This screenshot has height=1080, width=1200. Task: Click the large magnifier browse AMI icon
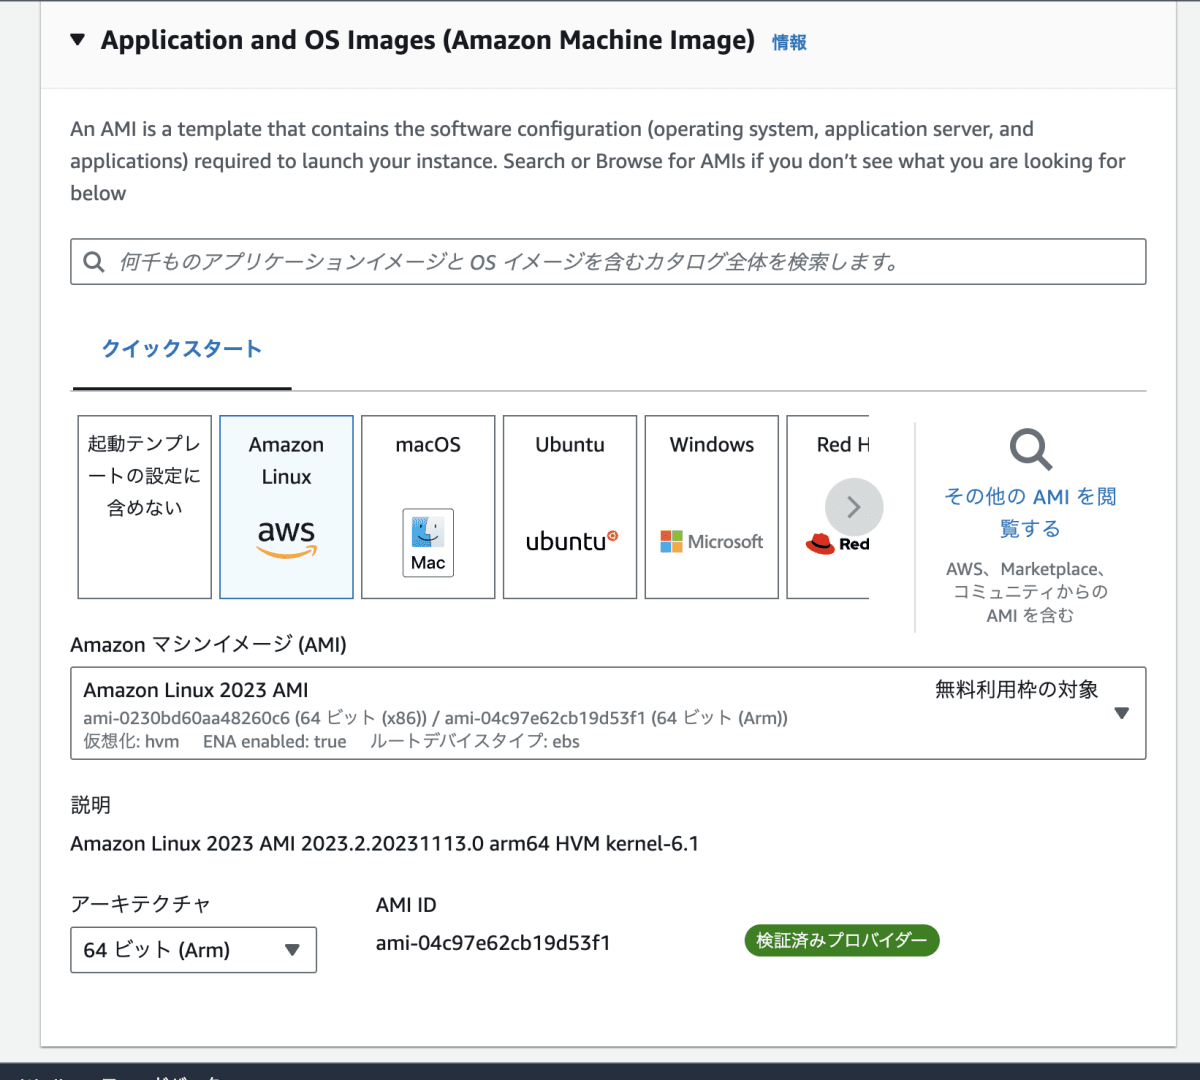coord(1031,450)
